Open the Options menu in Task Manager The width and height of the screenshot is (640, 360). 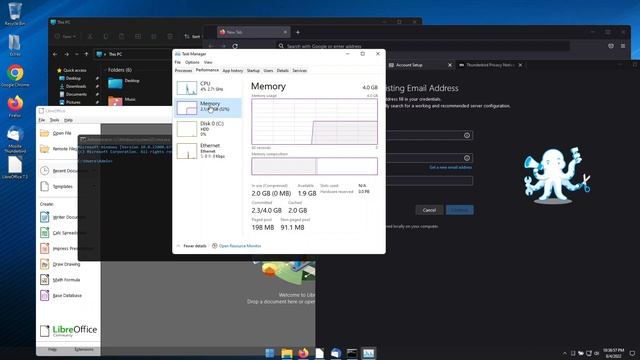click(192, 62)
